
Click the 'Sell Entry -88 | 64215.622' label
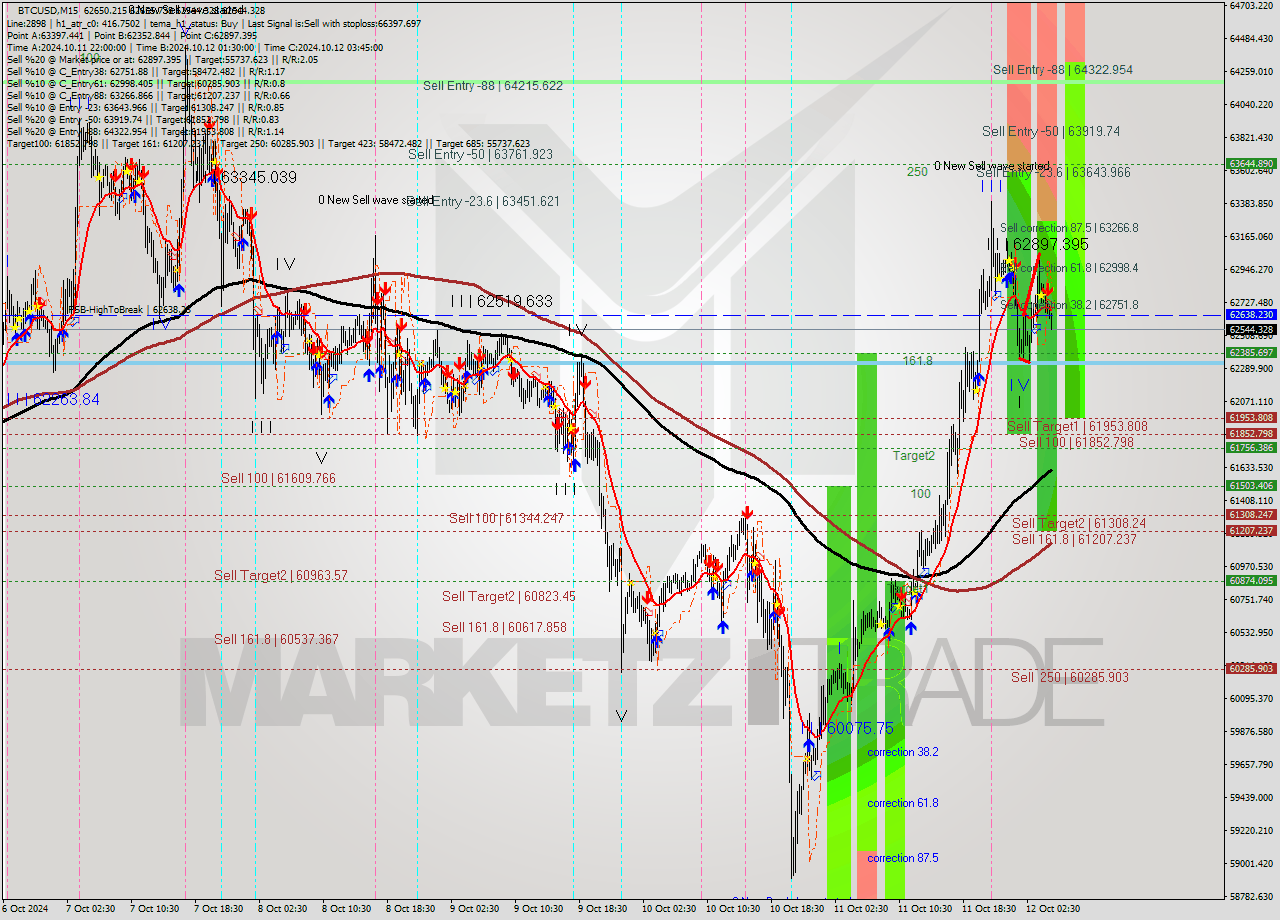[492, 86]
